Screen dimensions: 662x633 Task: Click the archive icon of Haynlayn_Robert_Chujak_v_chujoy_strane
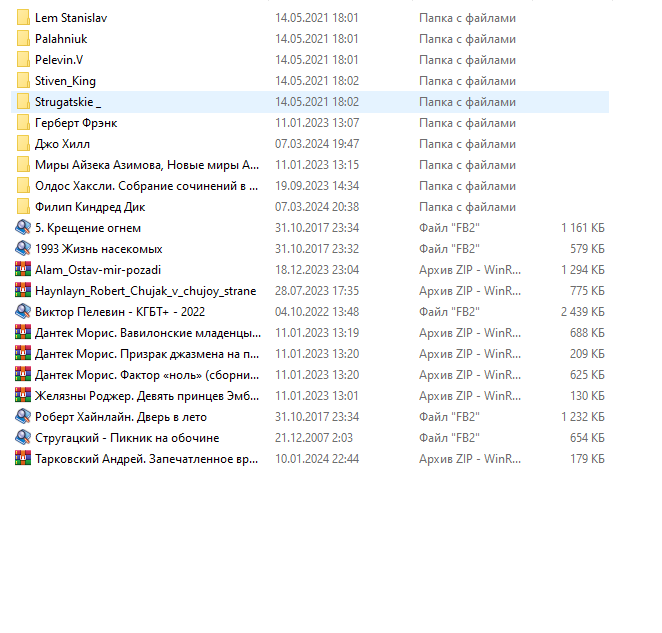(23, 291)
